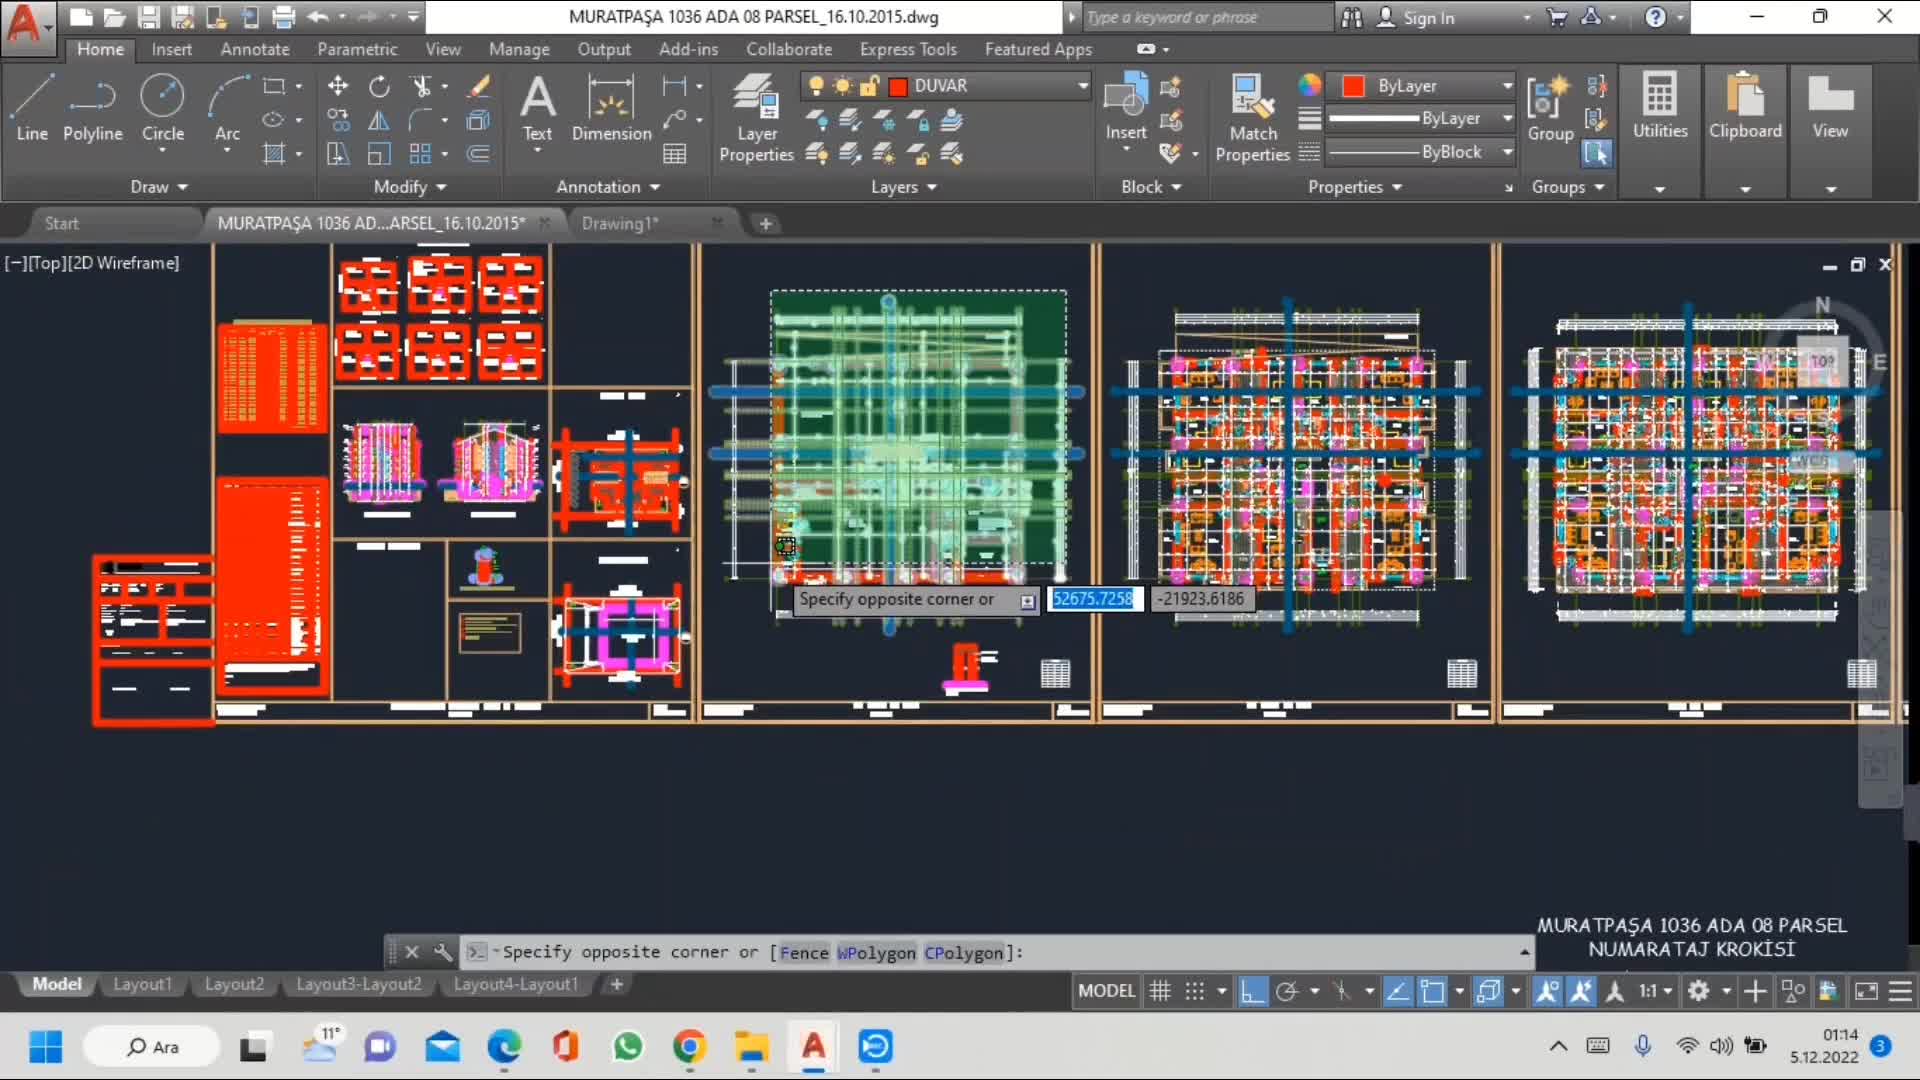
Task: Choose Fence option in command line
Action: (x=803, y=953)
